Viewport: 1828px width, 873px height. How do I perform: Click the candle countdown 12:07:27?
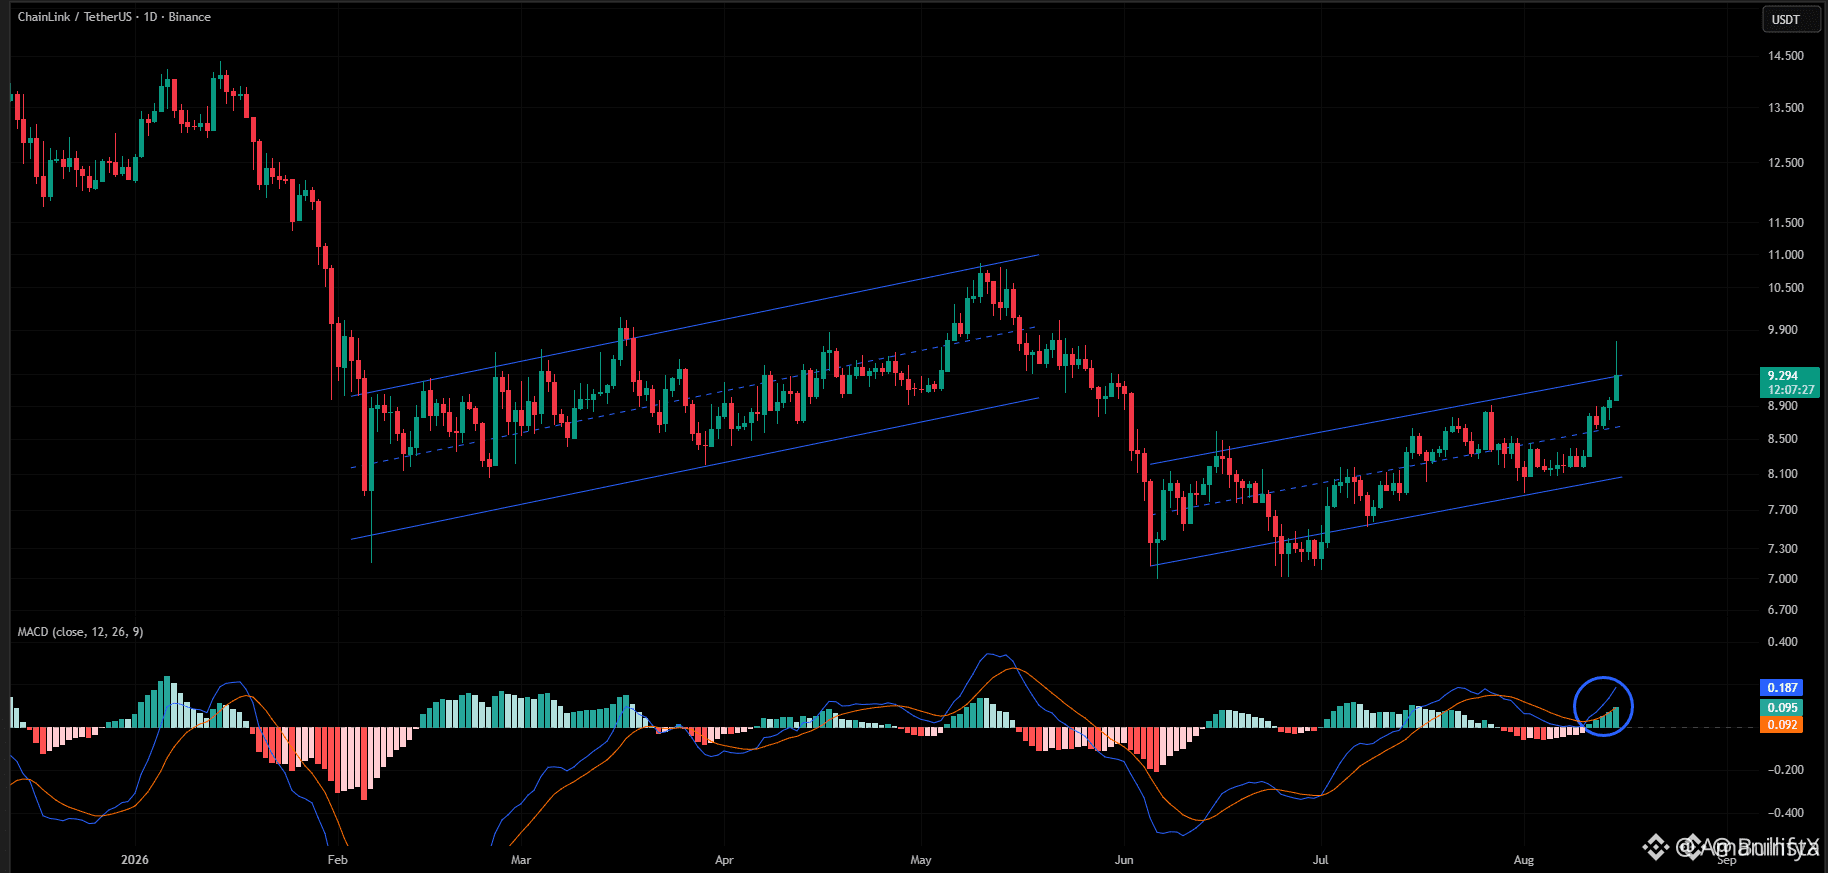1789,390
